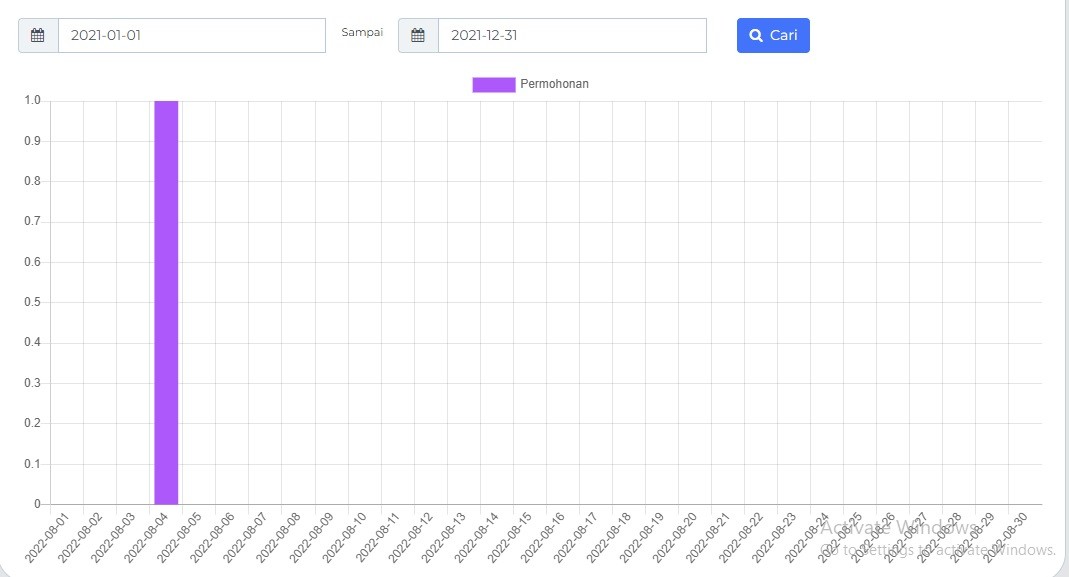The image size is (1069, 577).
Task: Click the 2022-08-30 x-axis date label
Action: click(x=1007, y=536)
